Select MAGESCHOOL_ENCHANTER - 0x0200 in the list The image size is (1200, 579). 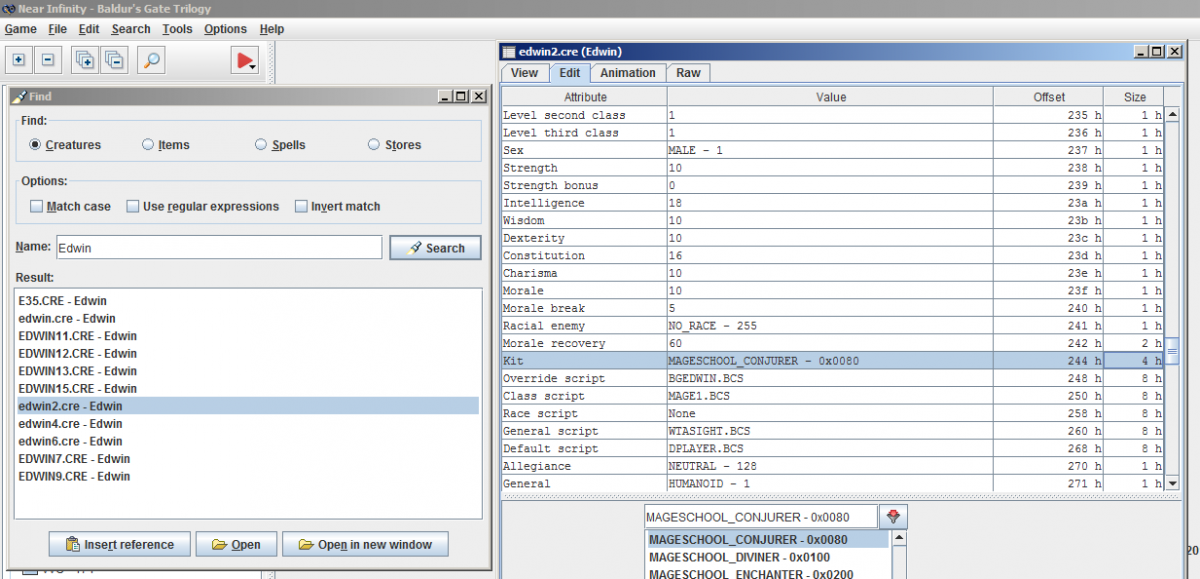(x=766, y=574)
